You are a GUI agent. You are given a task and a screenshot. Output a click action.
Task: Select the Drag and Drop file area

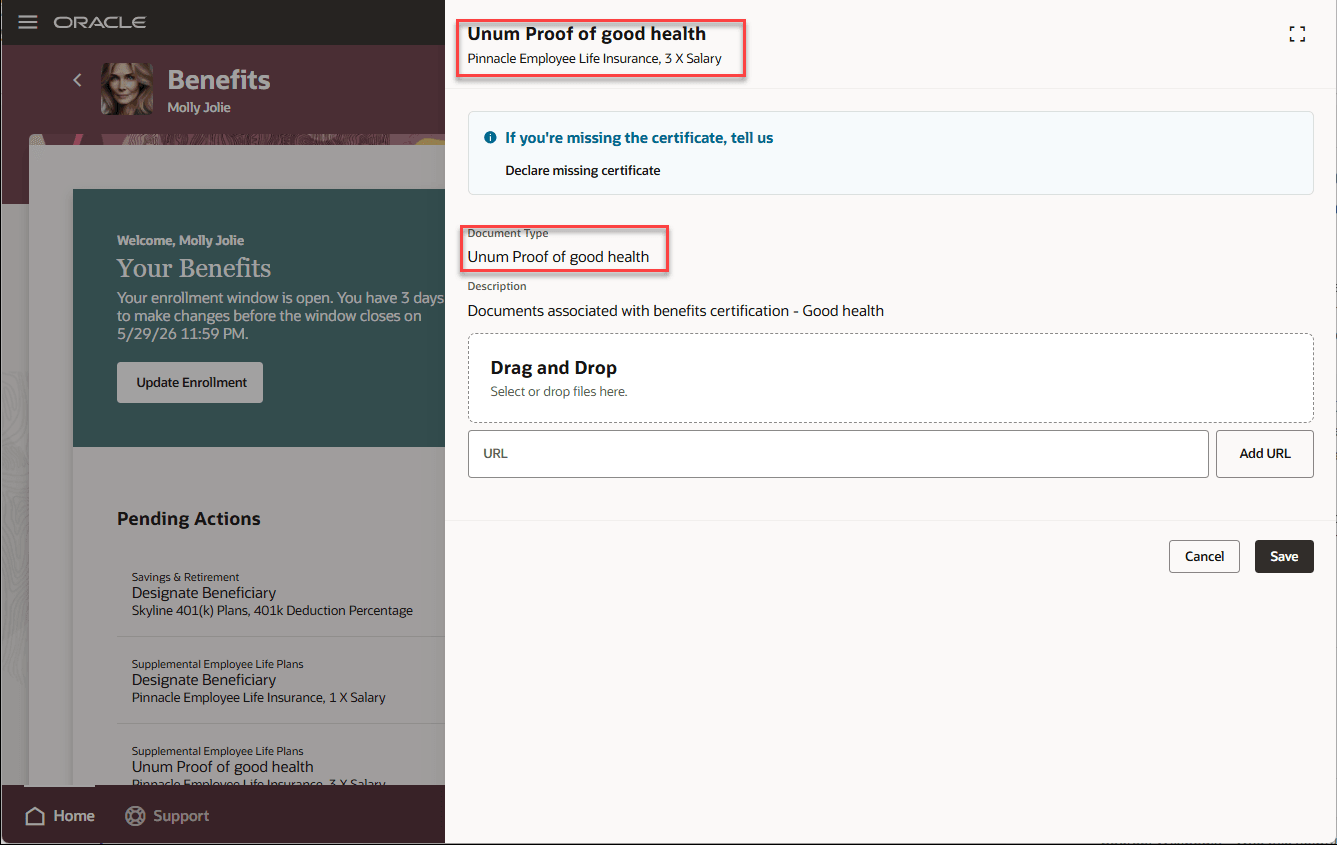coord(890,378)
